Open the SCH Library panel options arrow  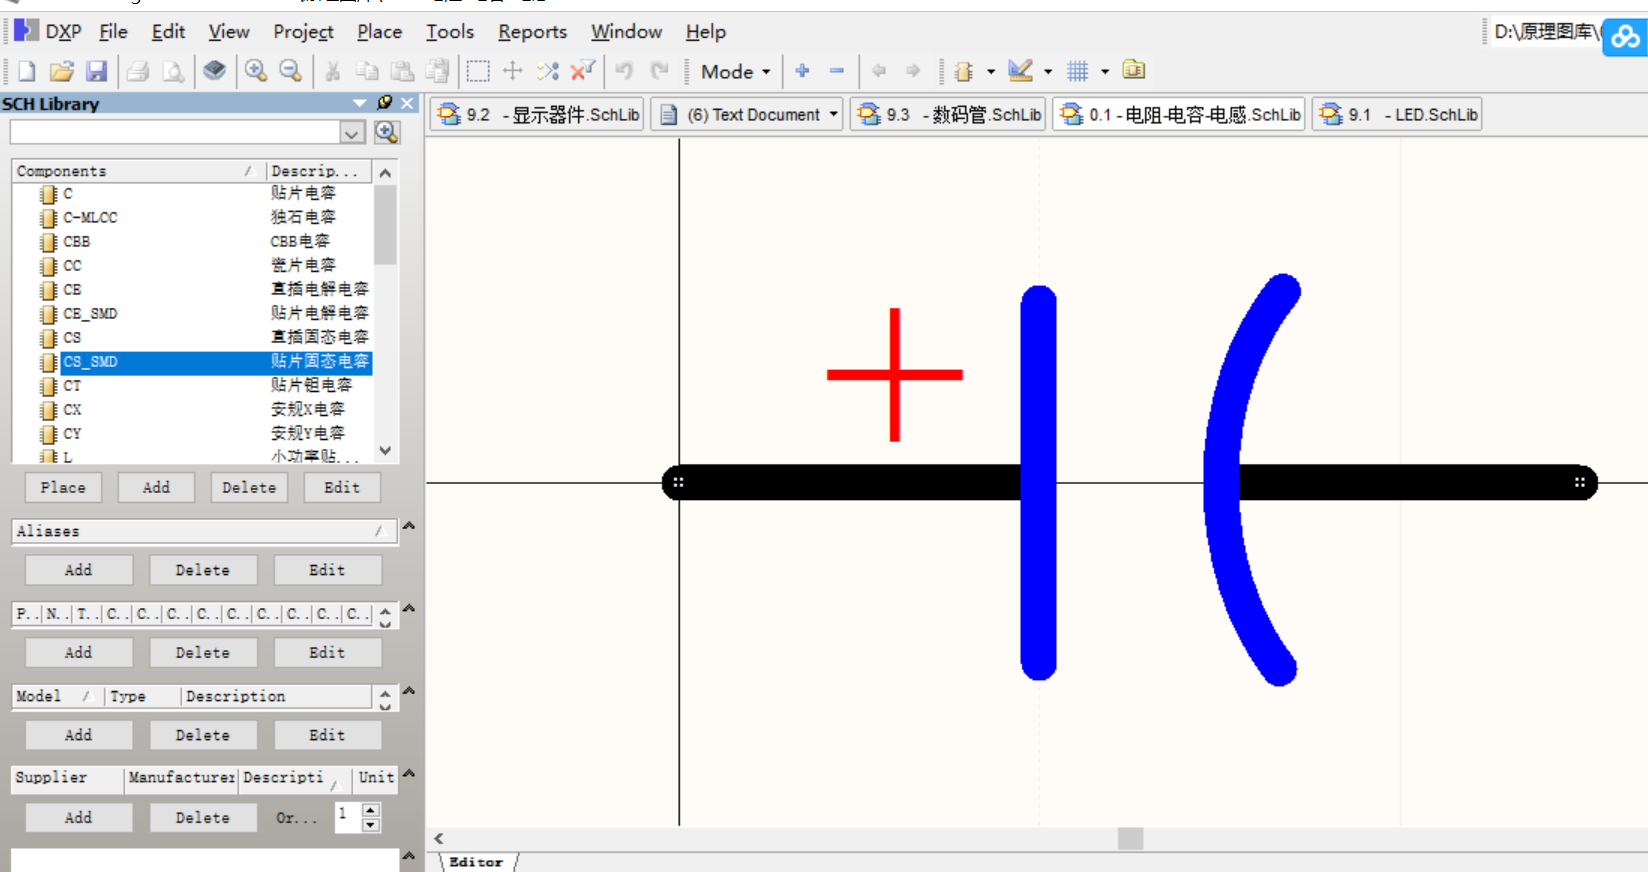(x=360, y=103)
